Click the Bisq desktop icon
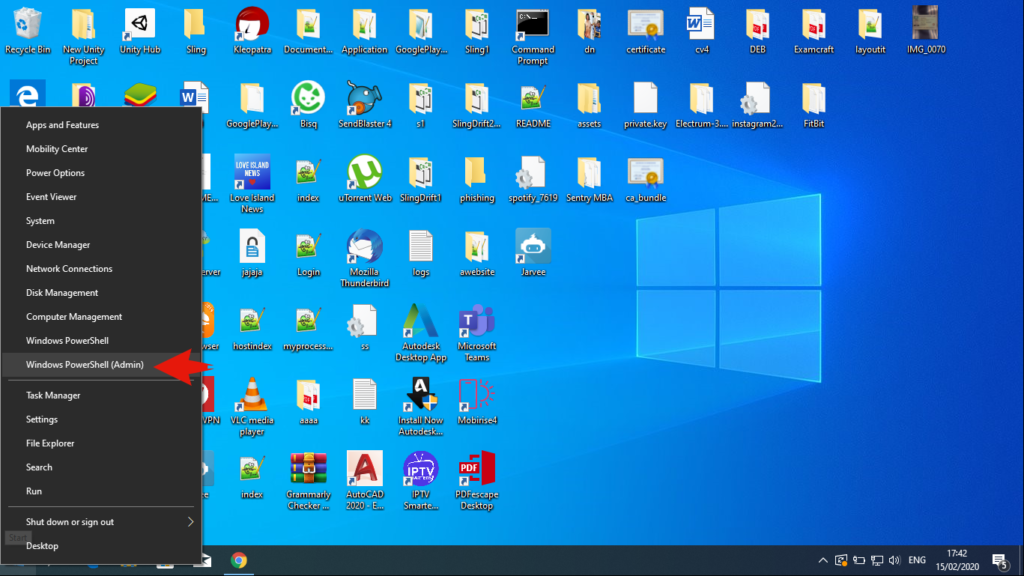This screenshot has height=576, width=1024. [x=308, y=104]
